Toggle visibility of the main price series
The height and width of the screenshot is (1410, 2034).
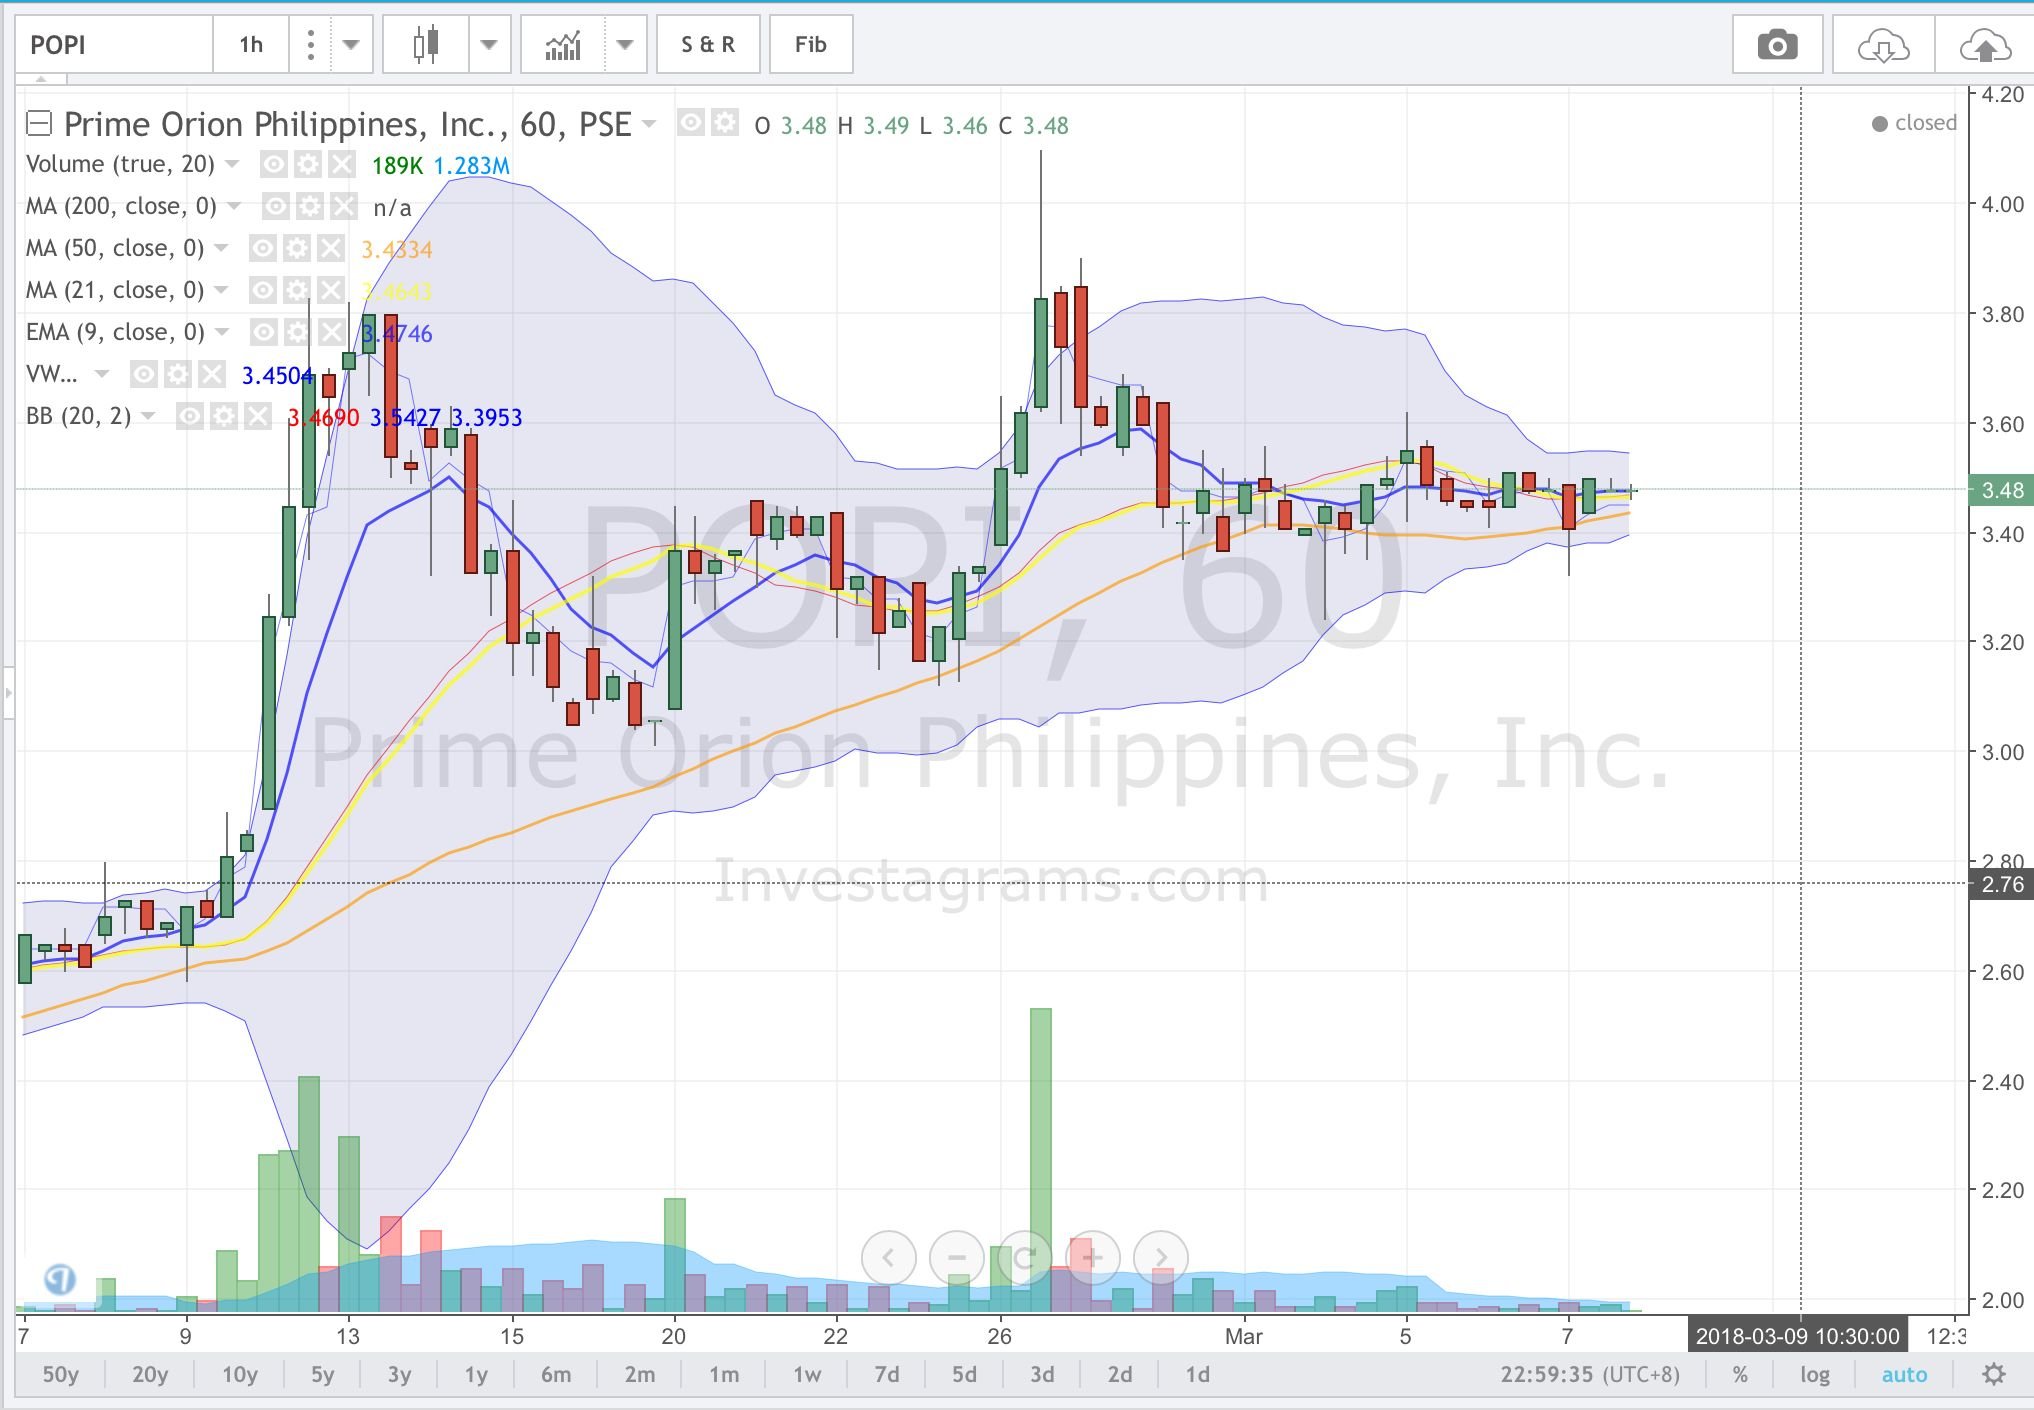click(691, 123)
